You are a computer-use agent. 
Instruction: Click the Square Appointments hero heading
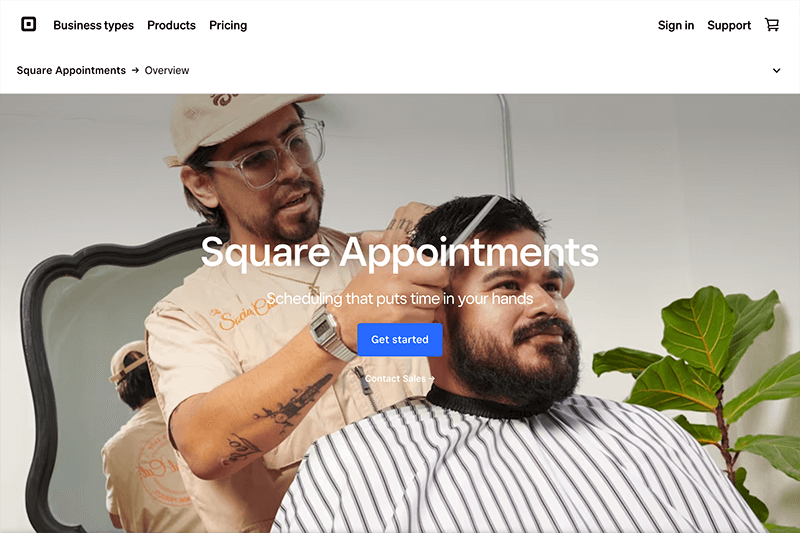tap(399, 252)
